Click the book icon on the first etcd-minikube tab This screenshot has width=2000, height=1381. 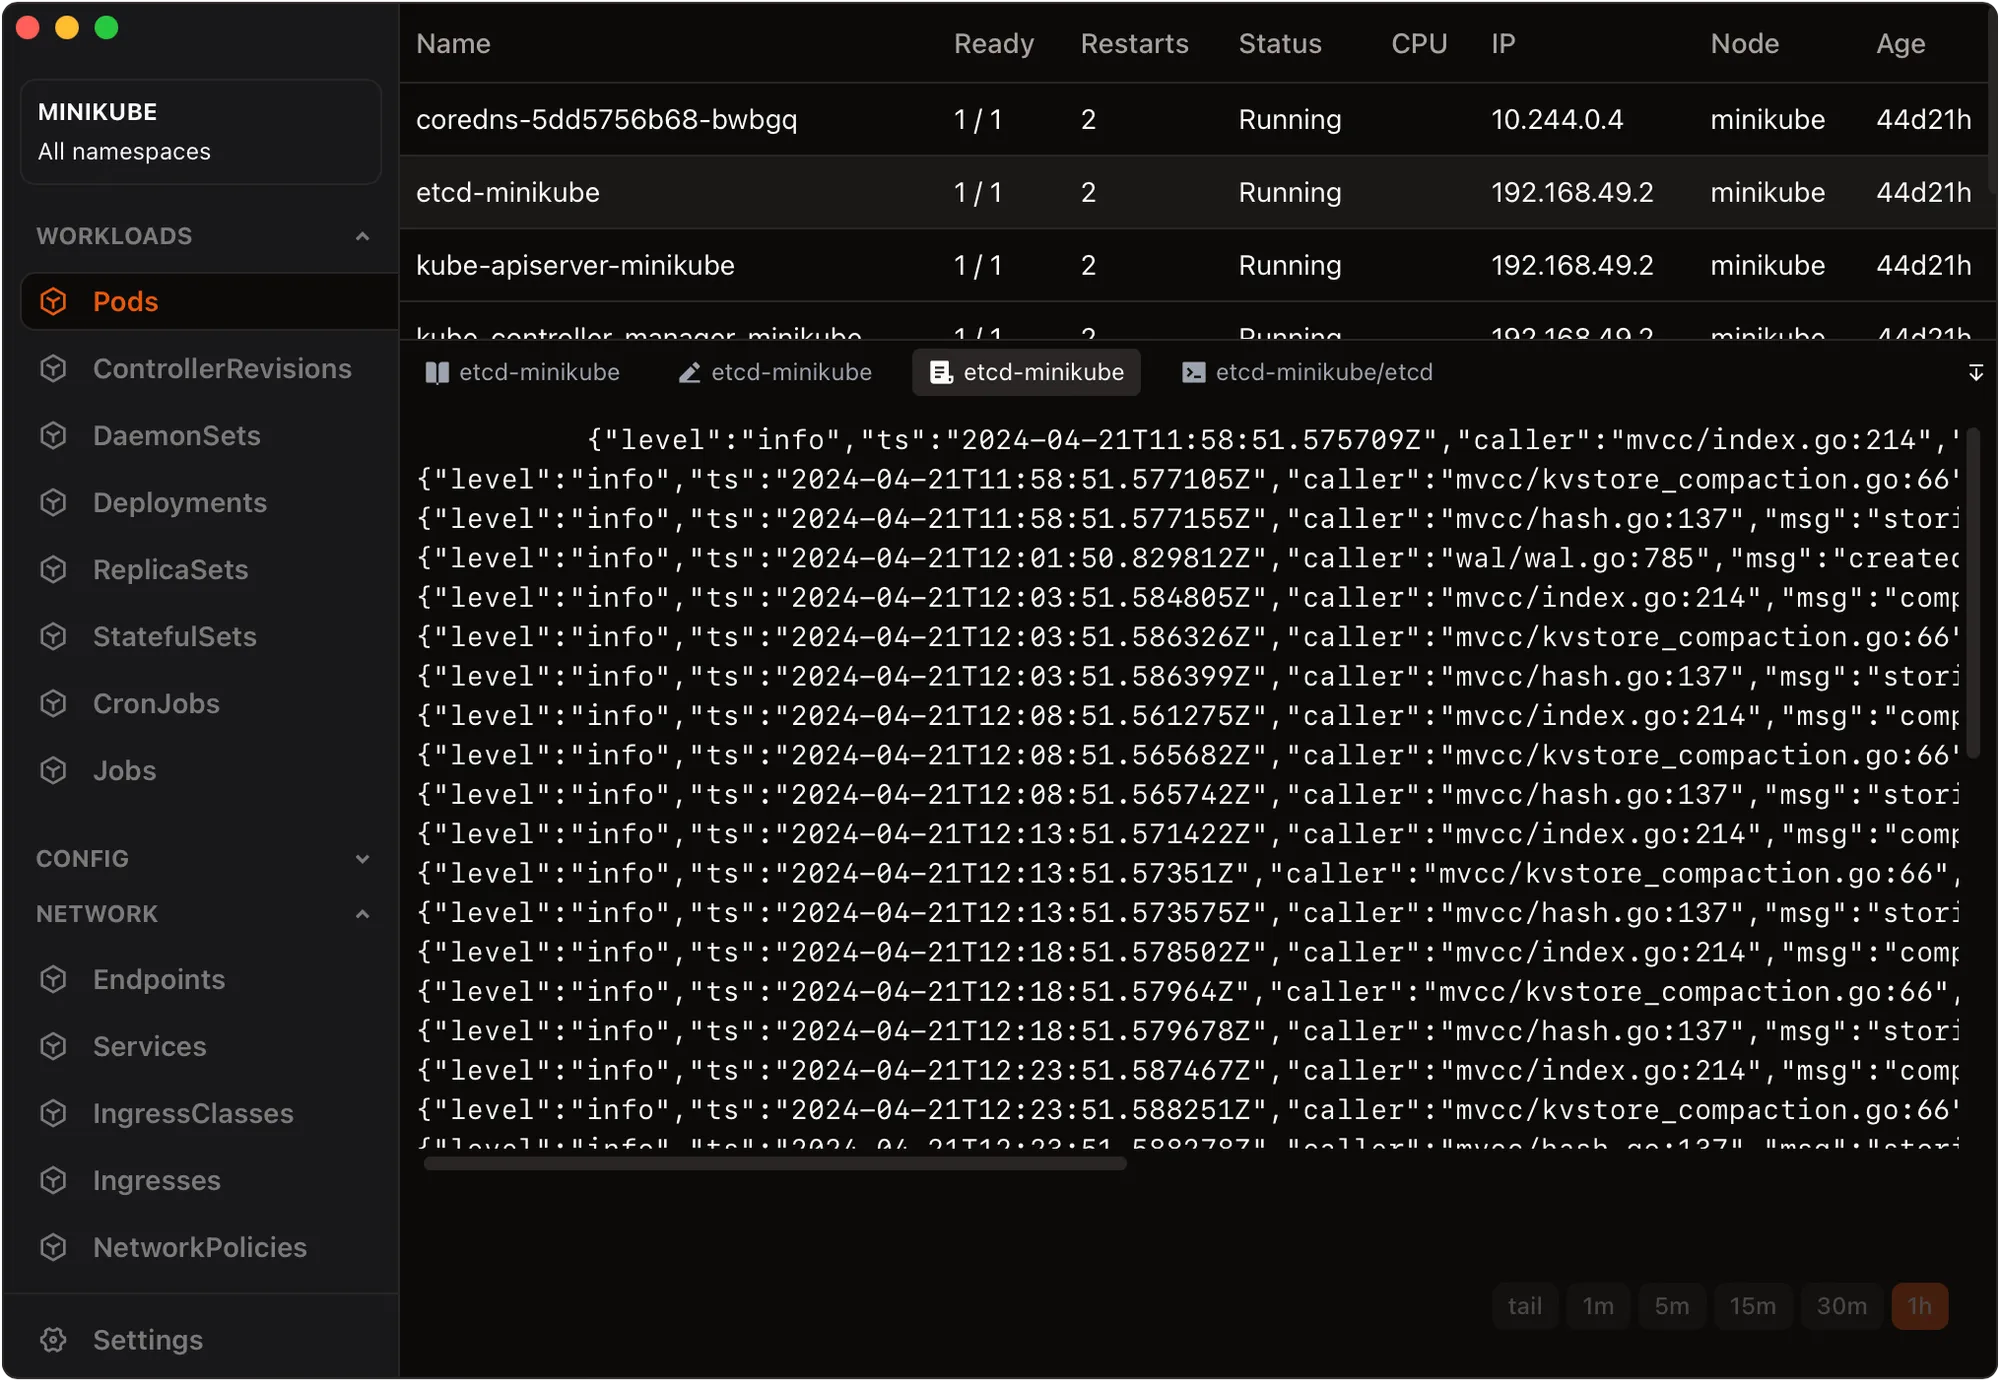[437, 372]
